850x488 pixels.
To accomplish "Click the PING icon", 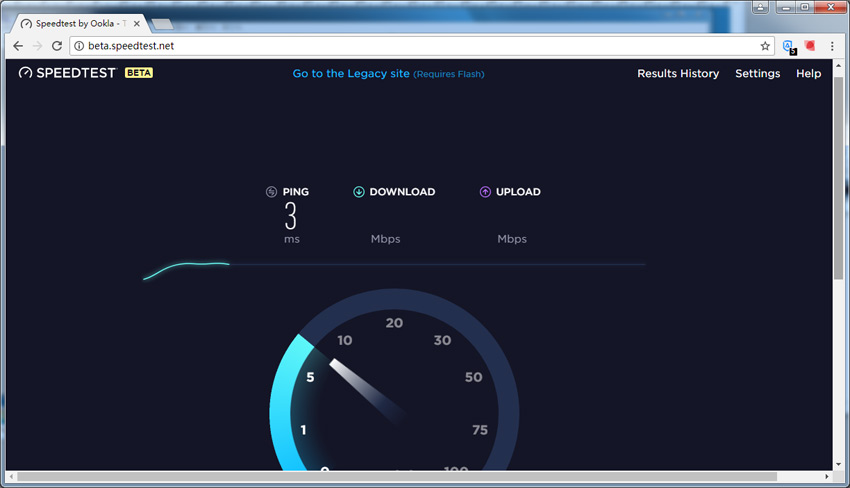I will point(271,192).
